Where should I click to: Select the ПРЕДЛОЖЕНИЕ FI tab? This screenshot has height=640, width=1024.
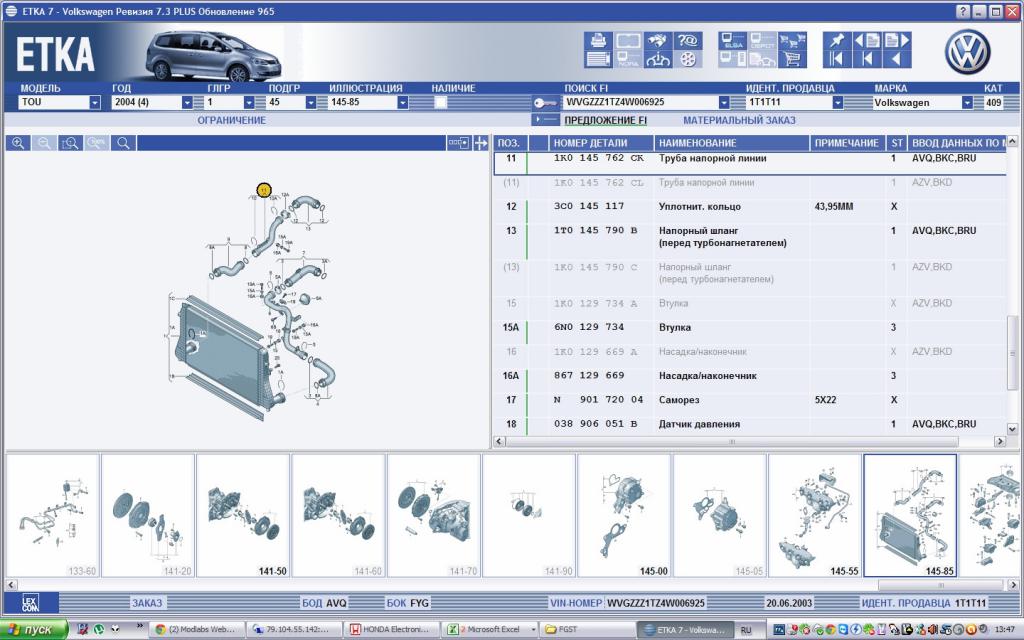point(605,120)
